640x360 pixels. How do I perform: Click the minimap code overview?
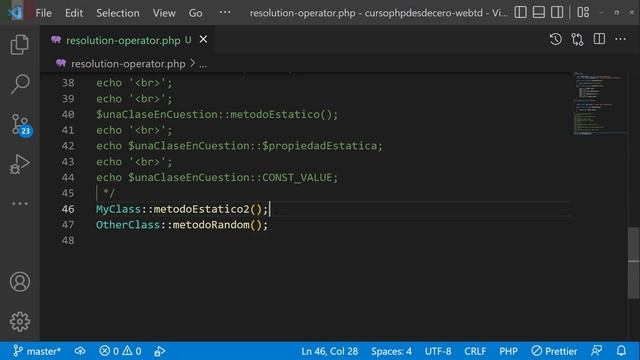point(599,104)
